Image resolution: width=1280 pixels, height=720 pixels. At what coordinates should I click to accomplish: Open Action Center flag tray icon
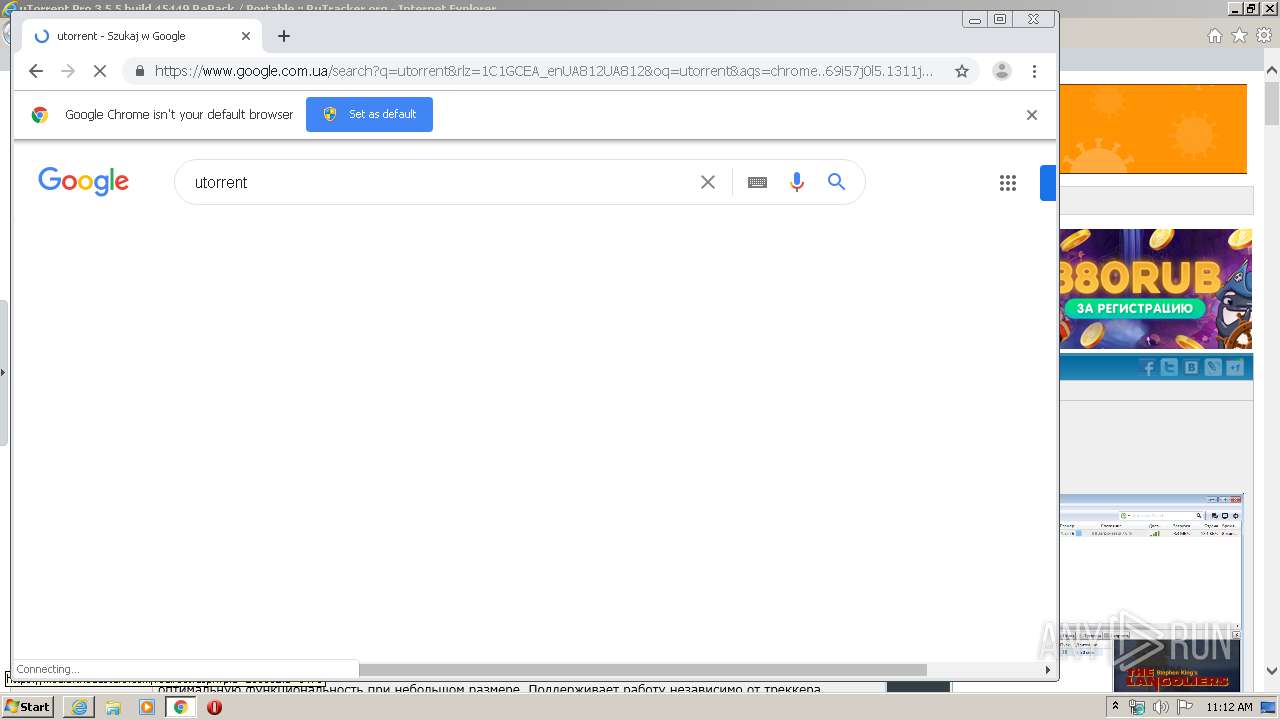[1184, 707]
